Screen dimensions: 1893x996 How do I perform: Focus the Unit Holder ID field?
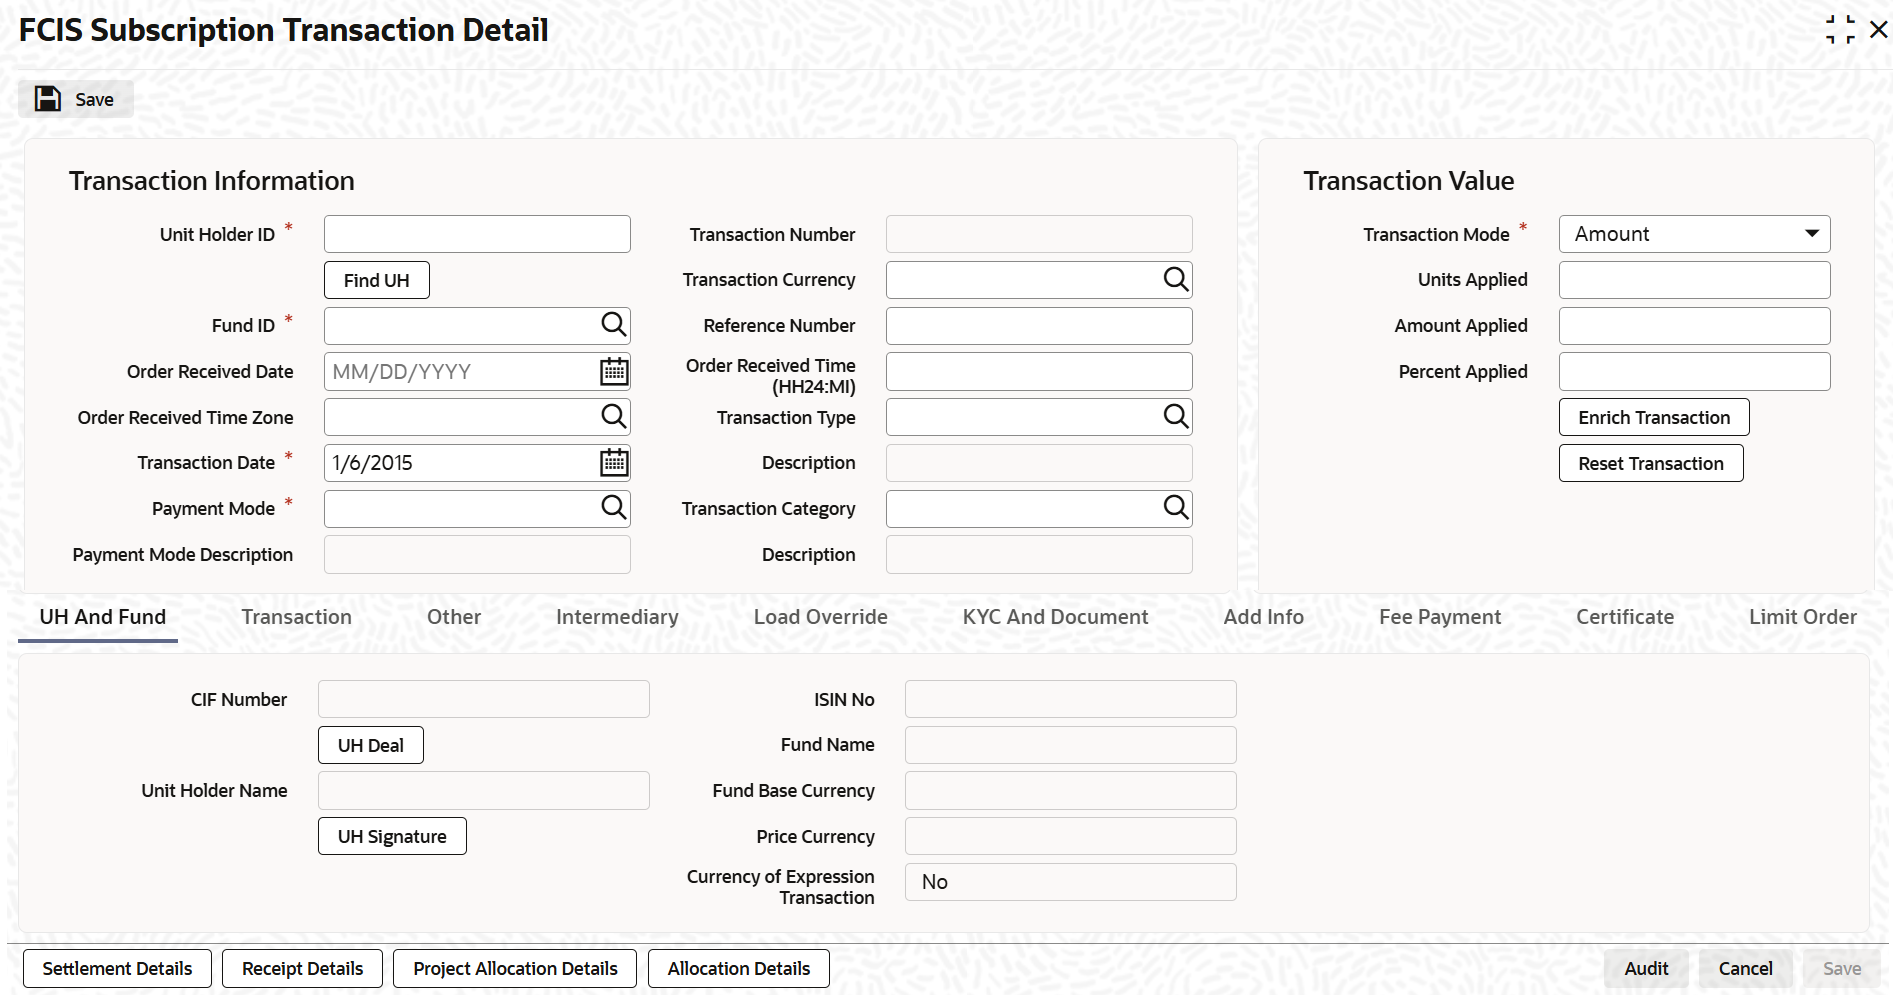[x=477, y=234]
